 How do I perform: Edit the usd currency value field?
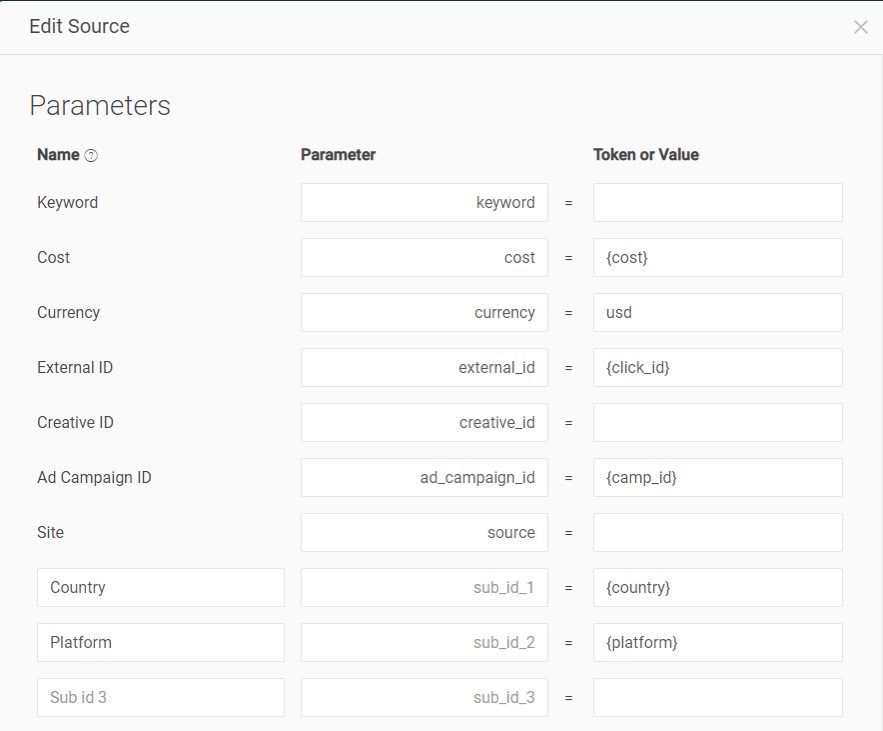point(717,312)
